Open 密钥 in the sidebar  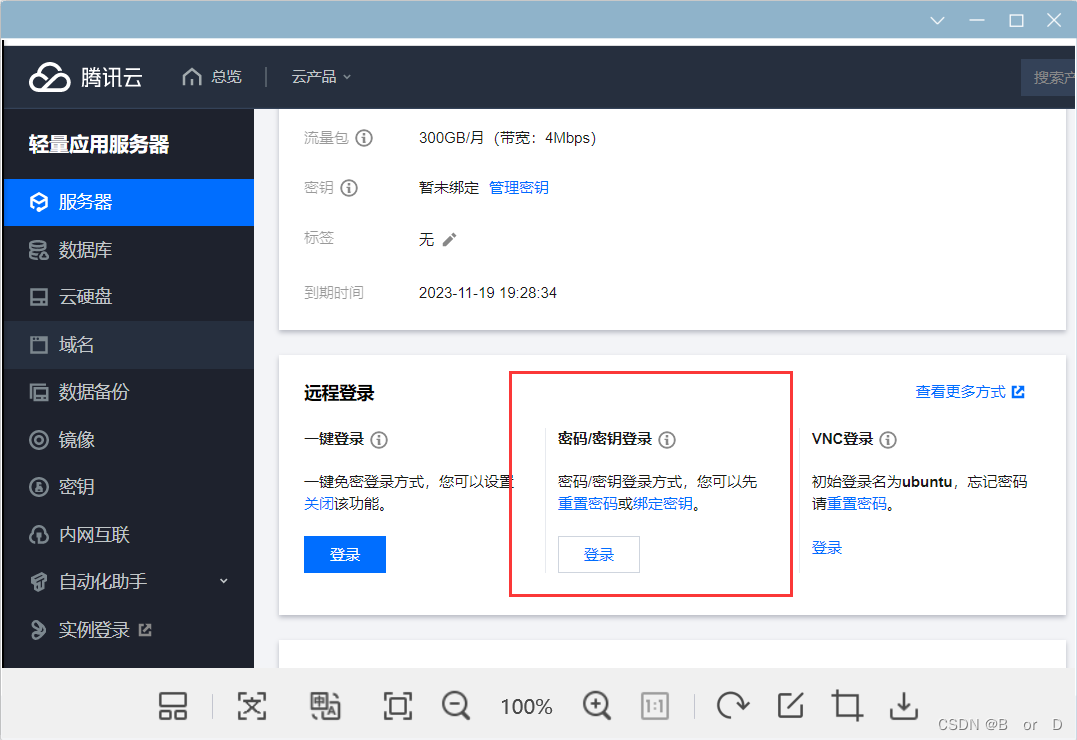(128, 487)
